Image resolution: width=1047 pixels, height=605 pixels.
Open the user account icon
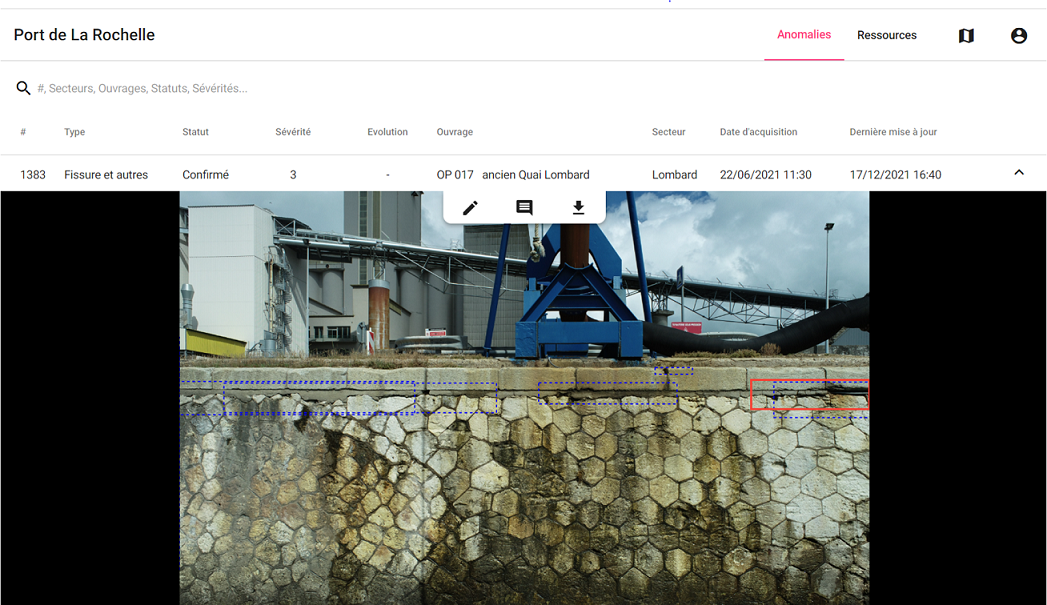(x=1019, y=36)
